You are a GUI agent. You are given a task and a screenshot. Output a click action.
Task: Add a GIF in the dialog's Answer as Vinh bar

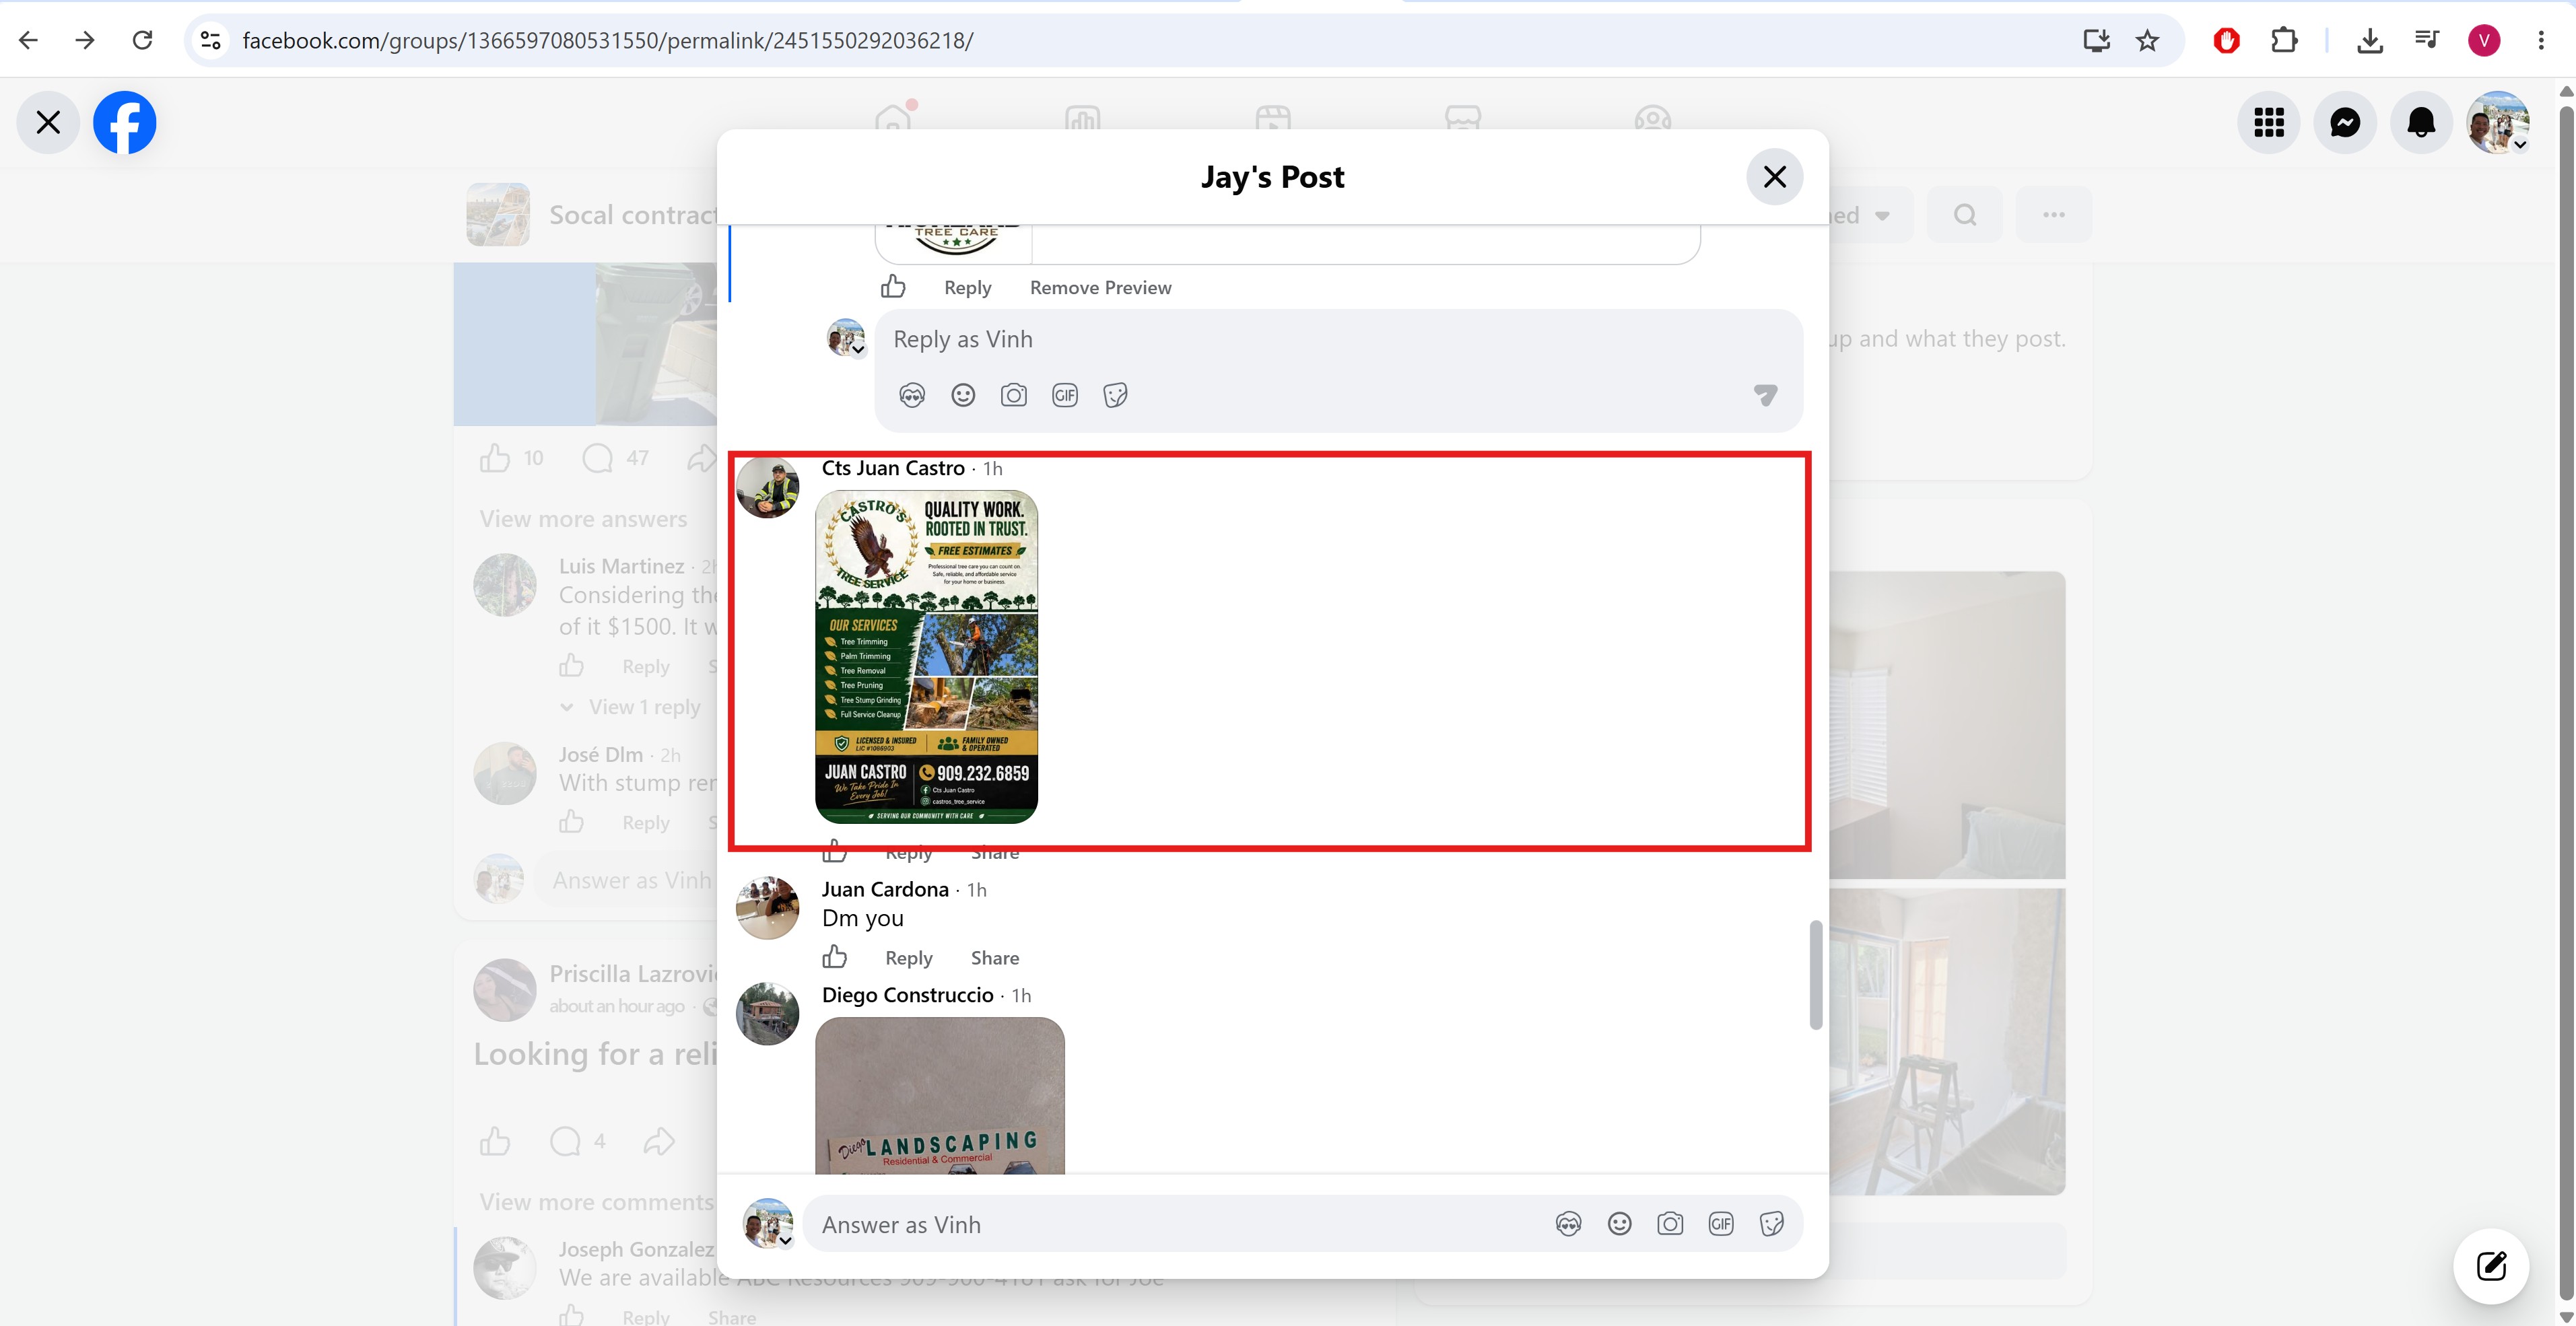tap(1721, 1224)
